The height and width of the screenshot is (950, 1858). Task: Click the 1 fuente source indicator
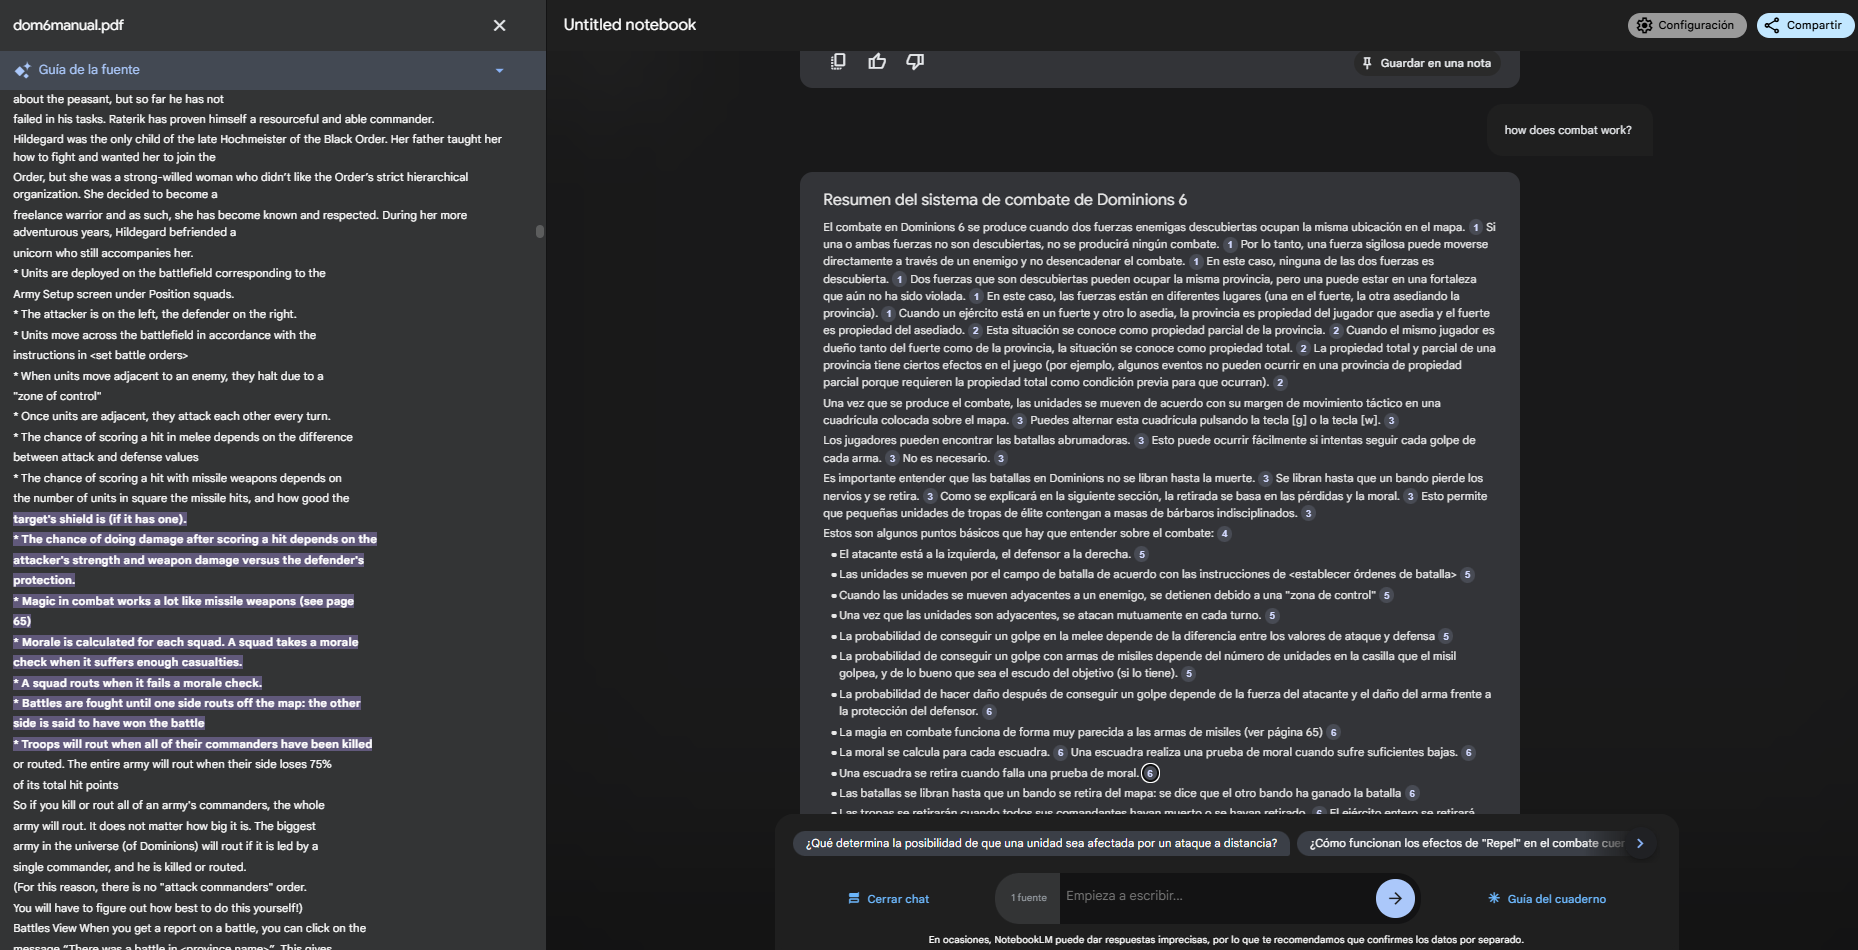pos(1029,898)
